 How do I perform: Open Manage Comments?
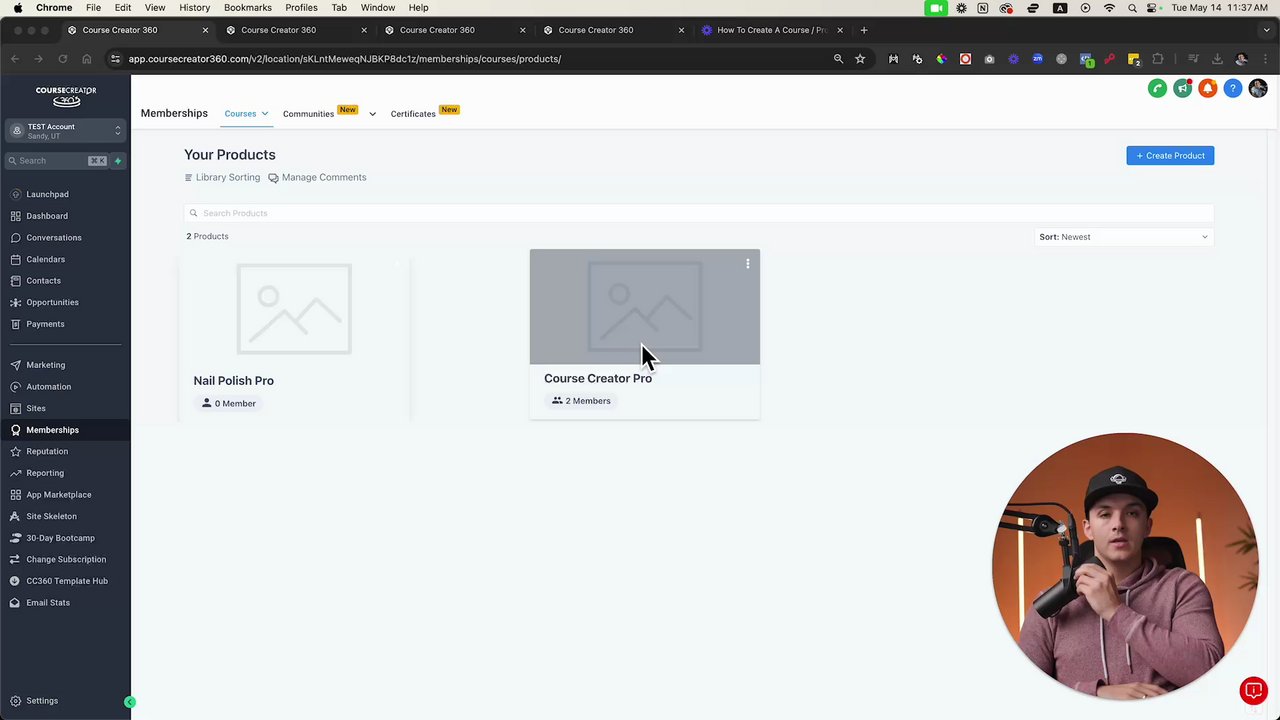(317, 178)
